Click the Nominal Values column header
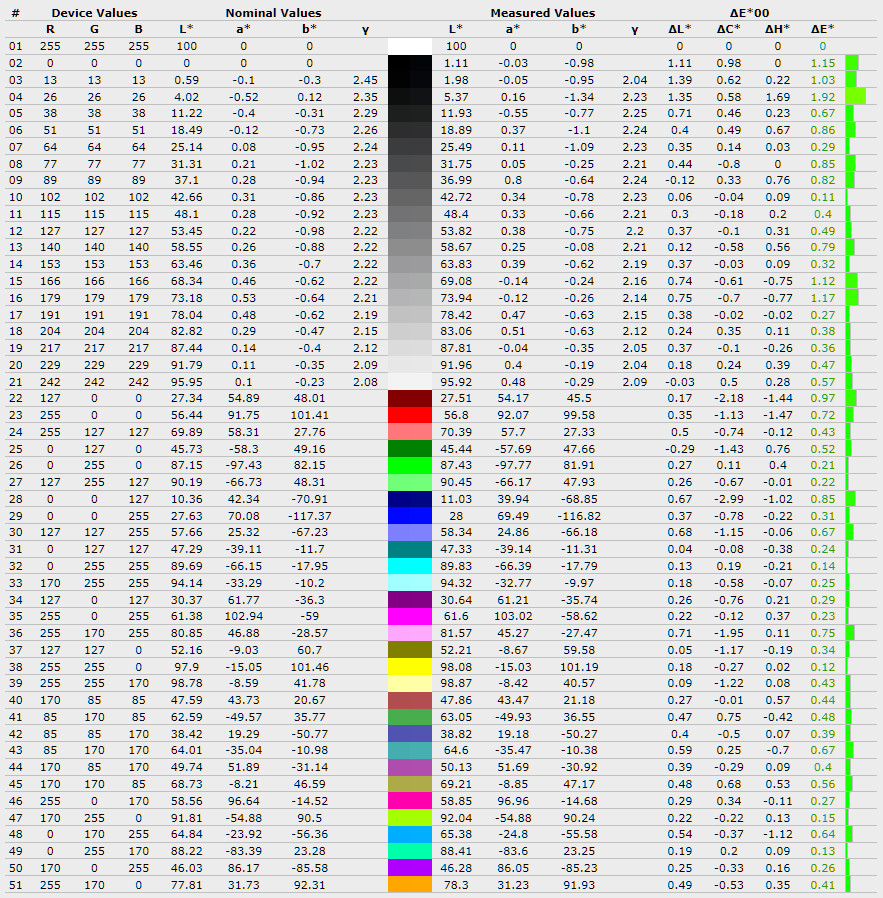Image resolution: width=883 pixels, height=898 pixels. click(273, 13)
